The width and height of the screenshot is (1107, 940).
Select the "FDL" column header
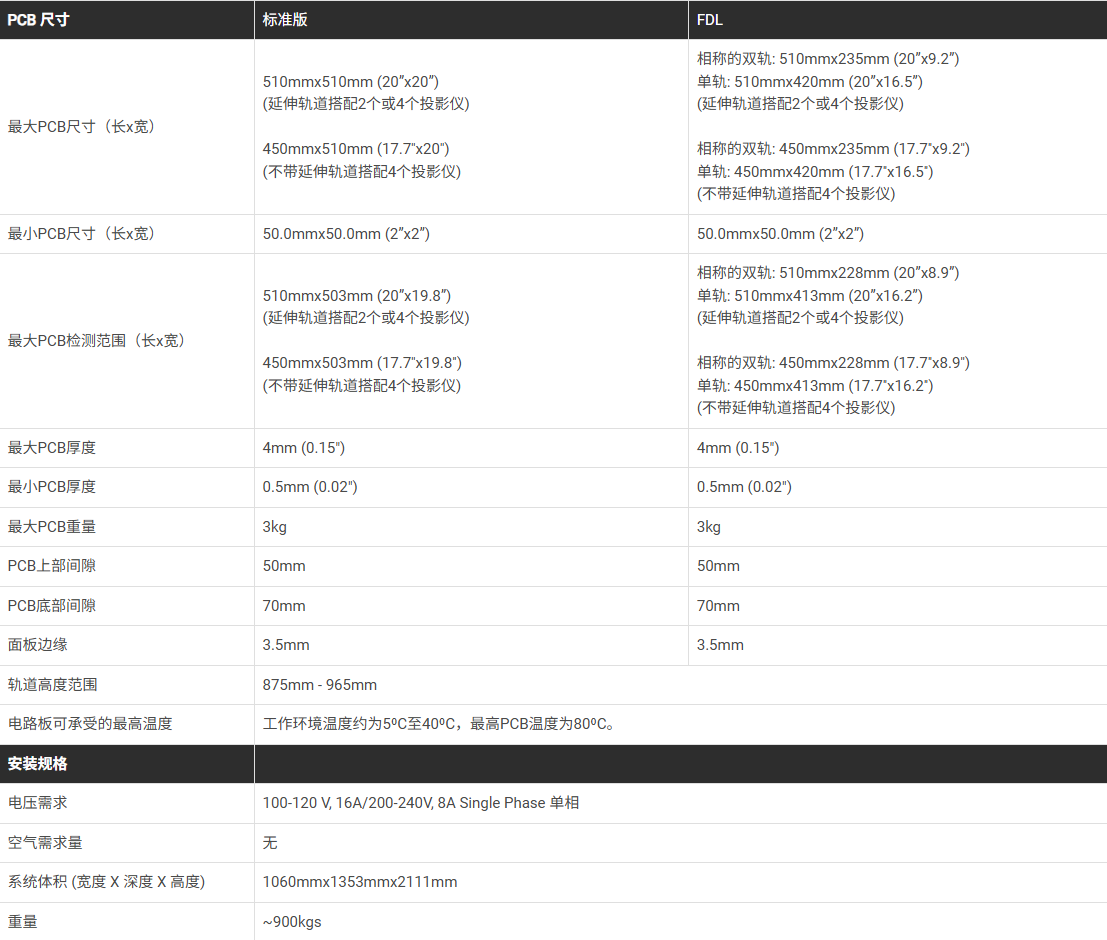click(x=710, y=20)
